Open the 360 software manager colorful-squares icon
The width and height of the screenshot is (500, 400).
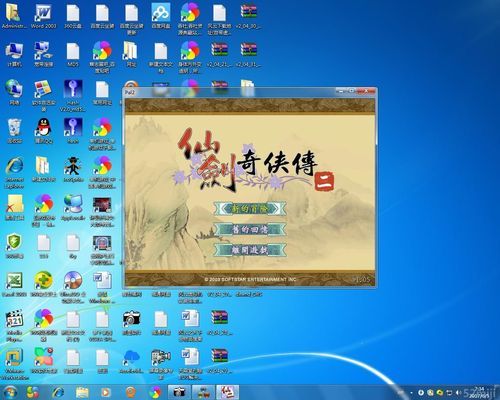pos(43,361)
